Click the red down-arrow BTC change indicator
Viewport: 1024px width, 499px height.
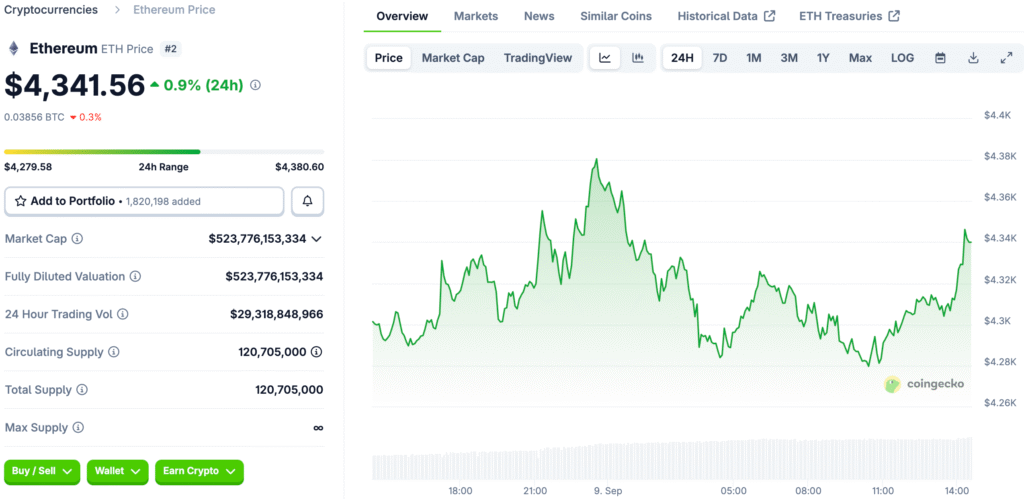(x=72, y=118)
